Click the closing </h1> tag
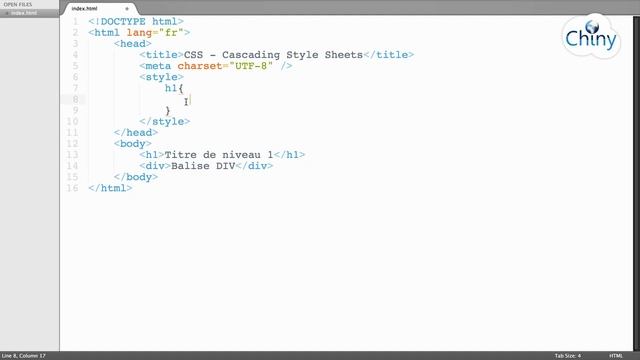 (x=289, y=155)
